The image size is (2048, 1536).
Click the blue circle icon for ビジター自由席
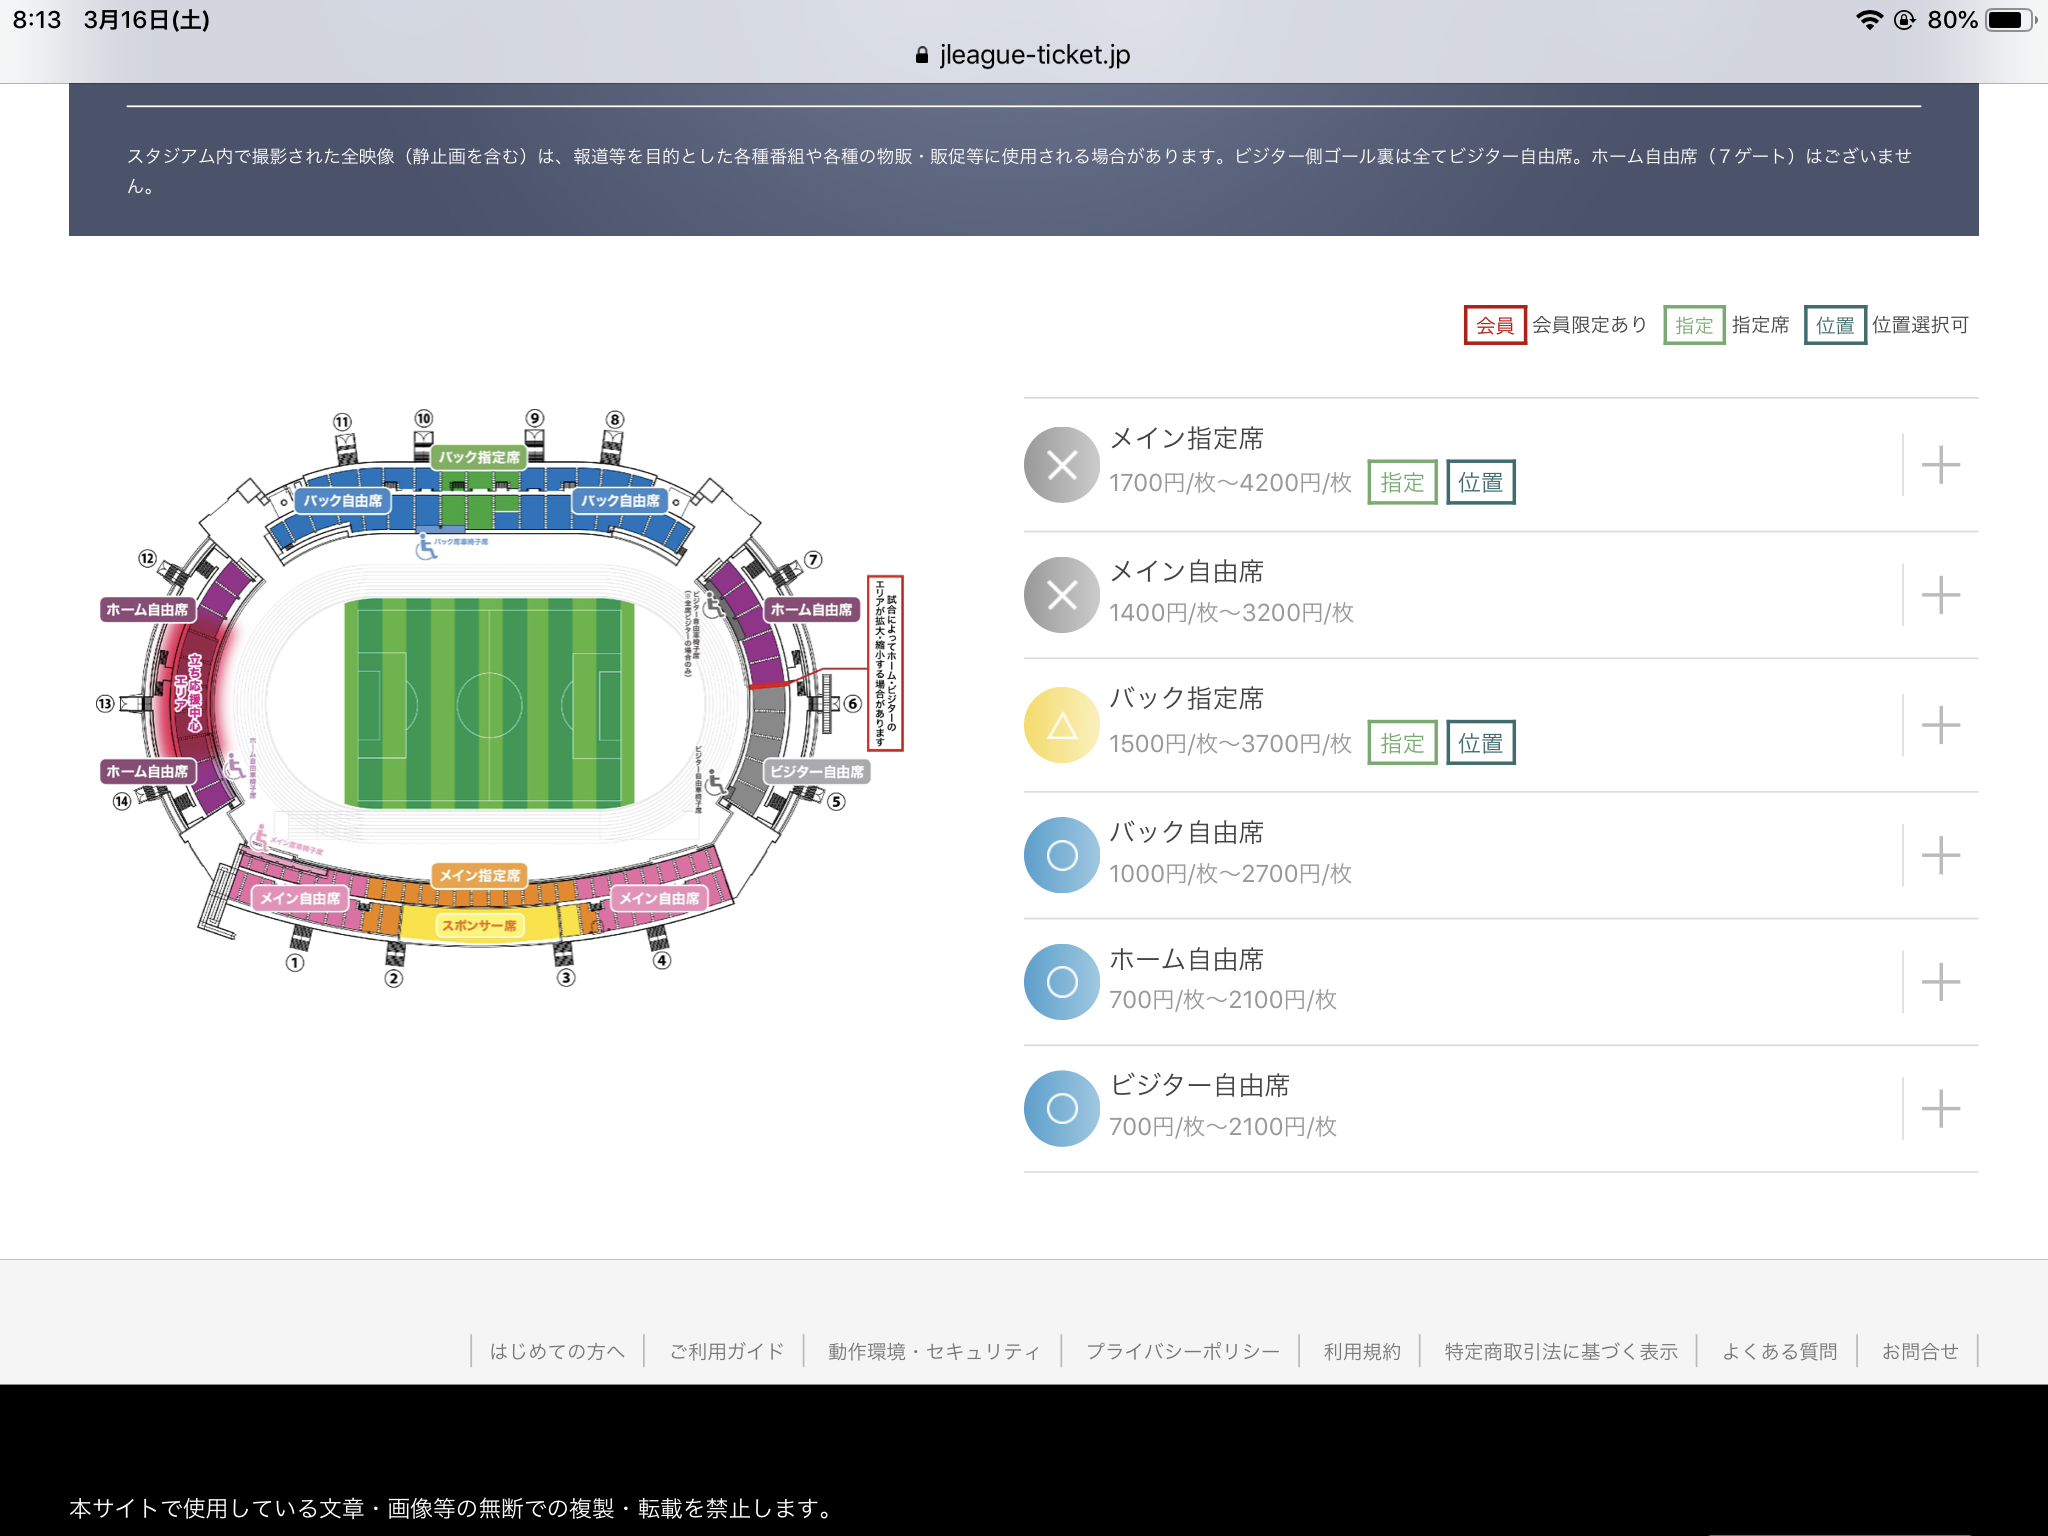pos(1061,1108)
